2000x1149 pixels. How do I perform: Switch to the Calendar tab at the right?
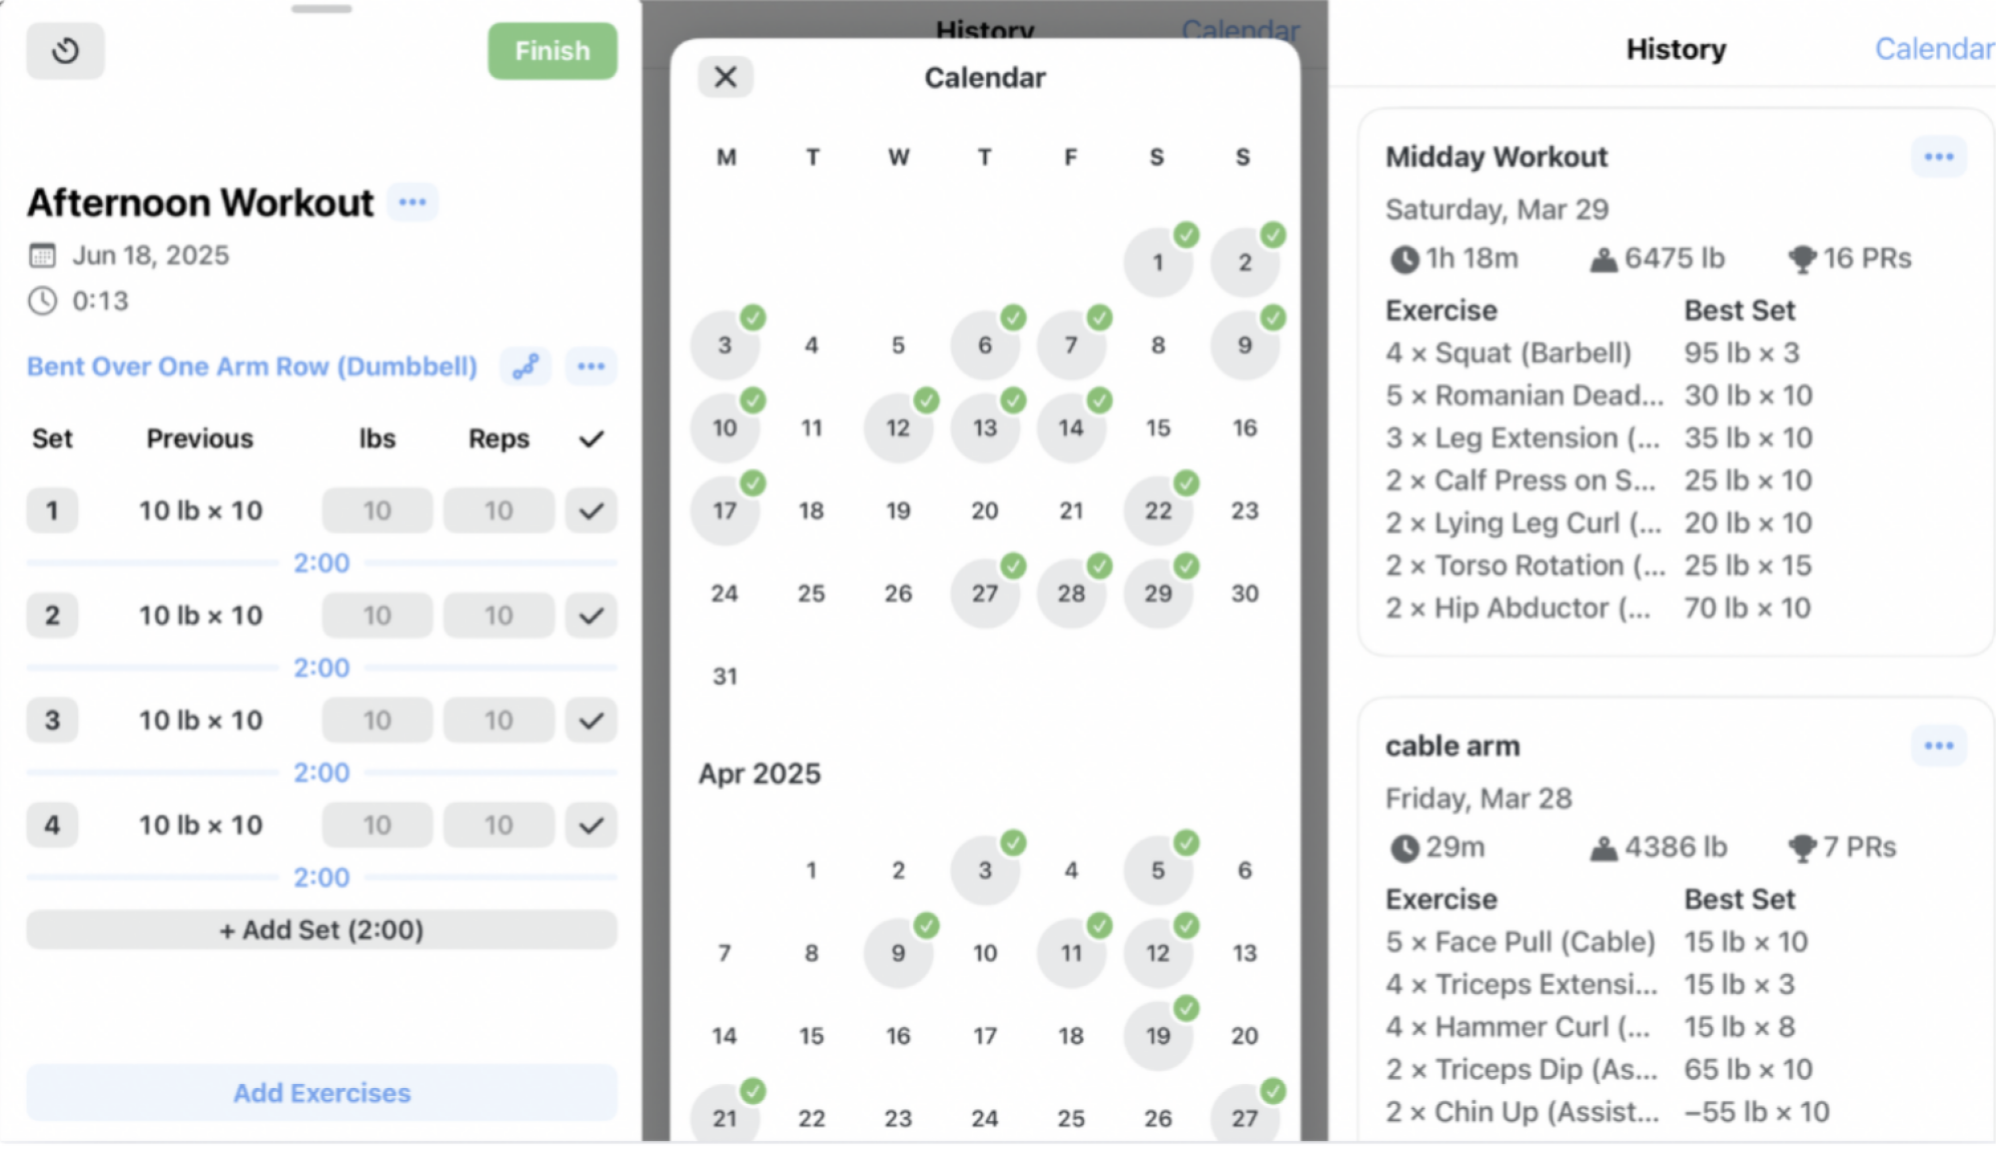click(x=1933, y=49)
